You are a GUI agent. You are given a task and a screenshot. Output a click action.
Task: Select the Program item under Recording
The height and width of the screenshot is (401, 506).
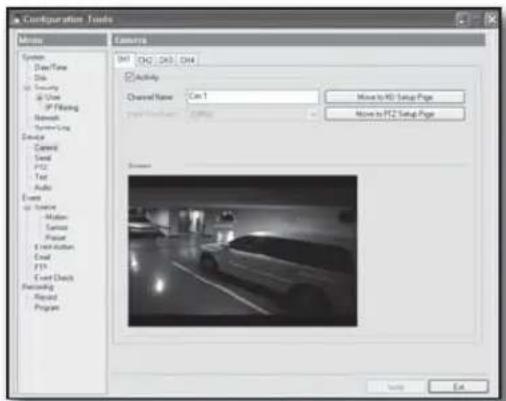coord(47,307)
